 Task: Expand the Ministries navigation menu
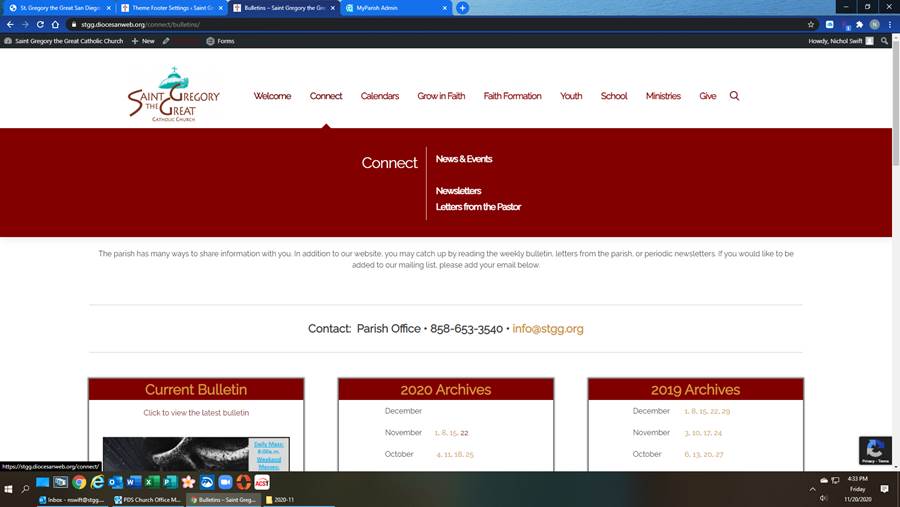coord(663,96)
